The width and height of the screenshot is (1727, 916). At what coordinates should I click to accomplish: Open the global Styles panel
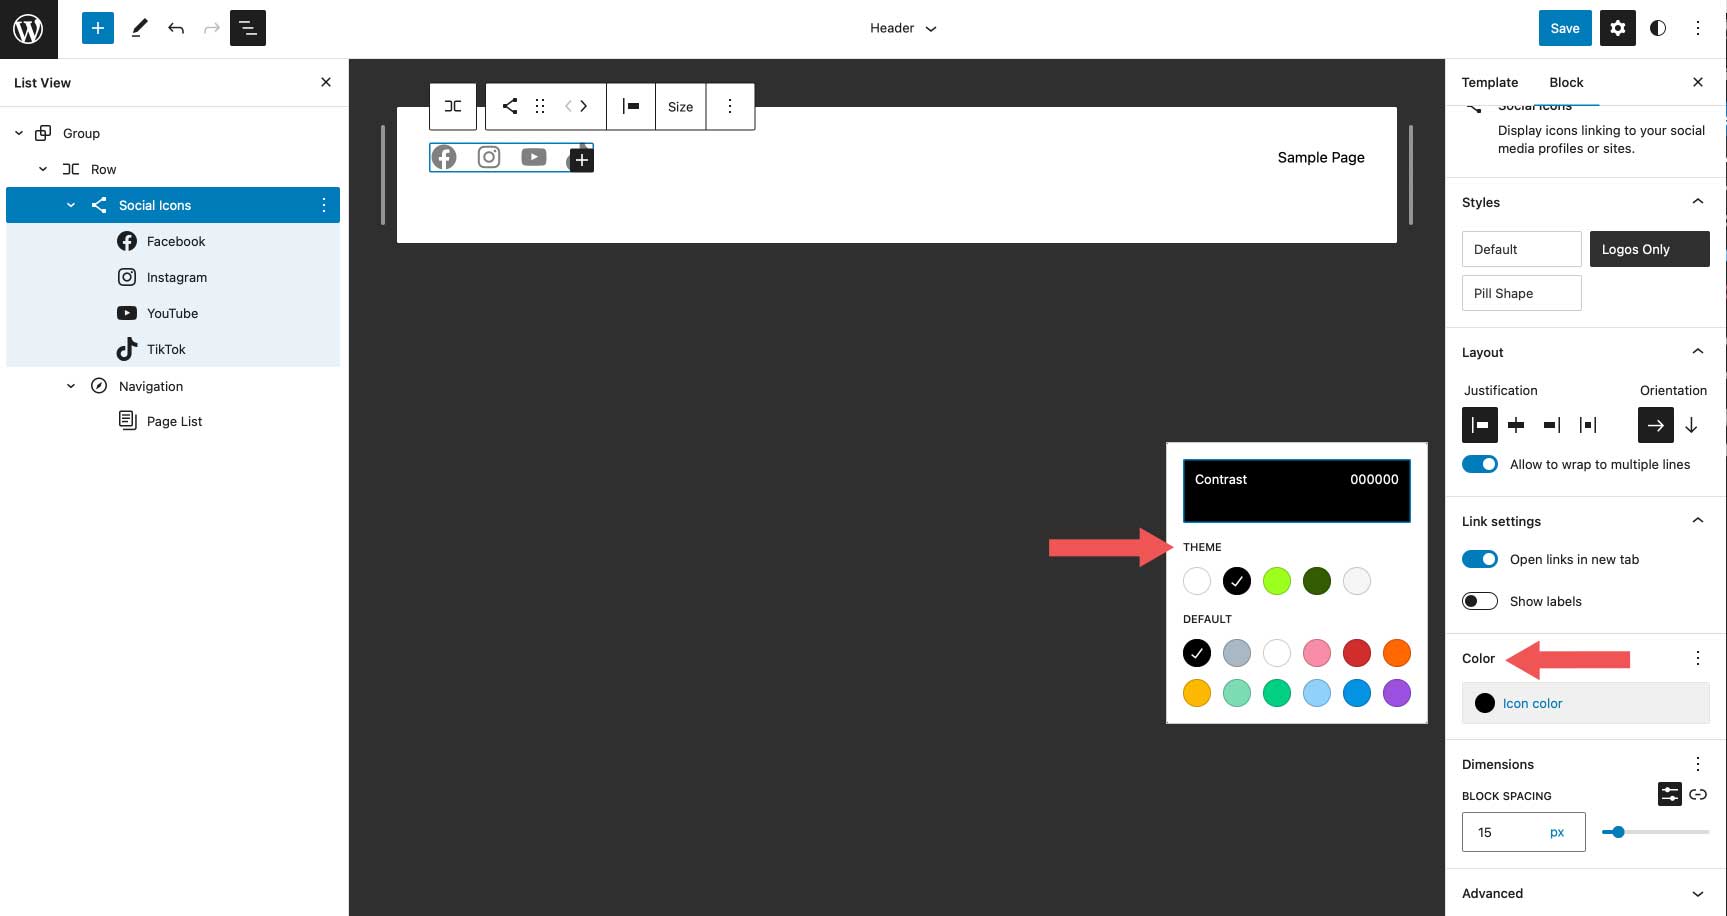coord(1658,28)
